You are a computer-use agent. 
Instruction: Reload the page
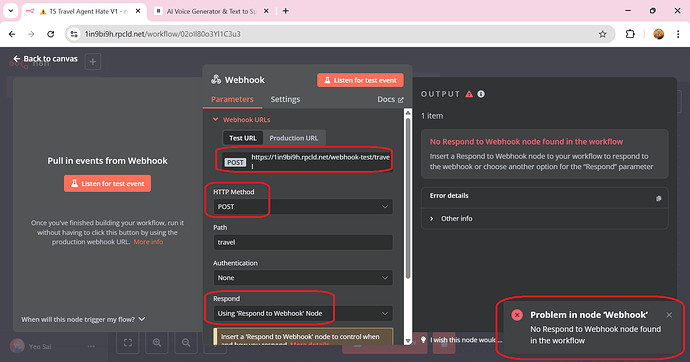point(51,34)
